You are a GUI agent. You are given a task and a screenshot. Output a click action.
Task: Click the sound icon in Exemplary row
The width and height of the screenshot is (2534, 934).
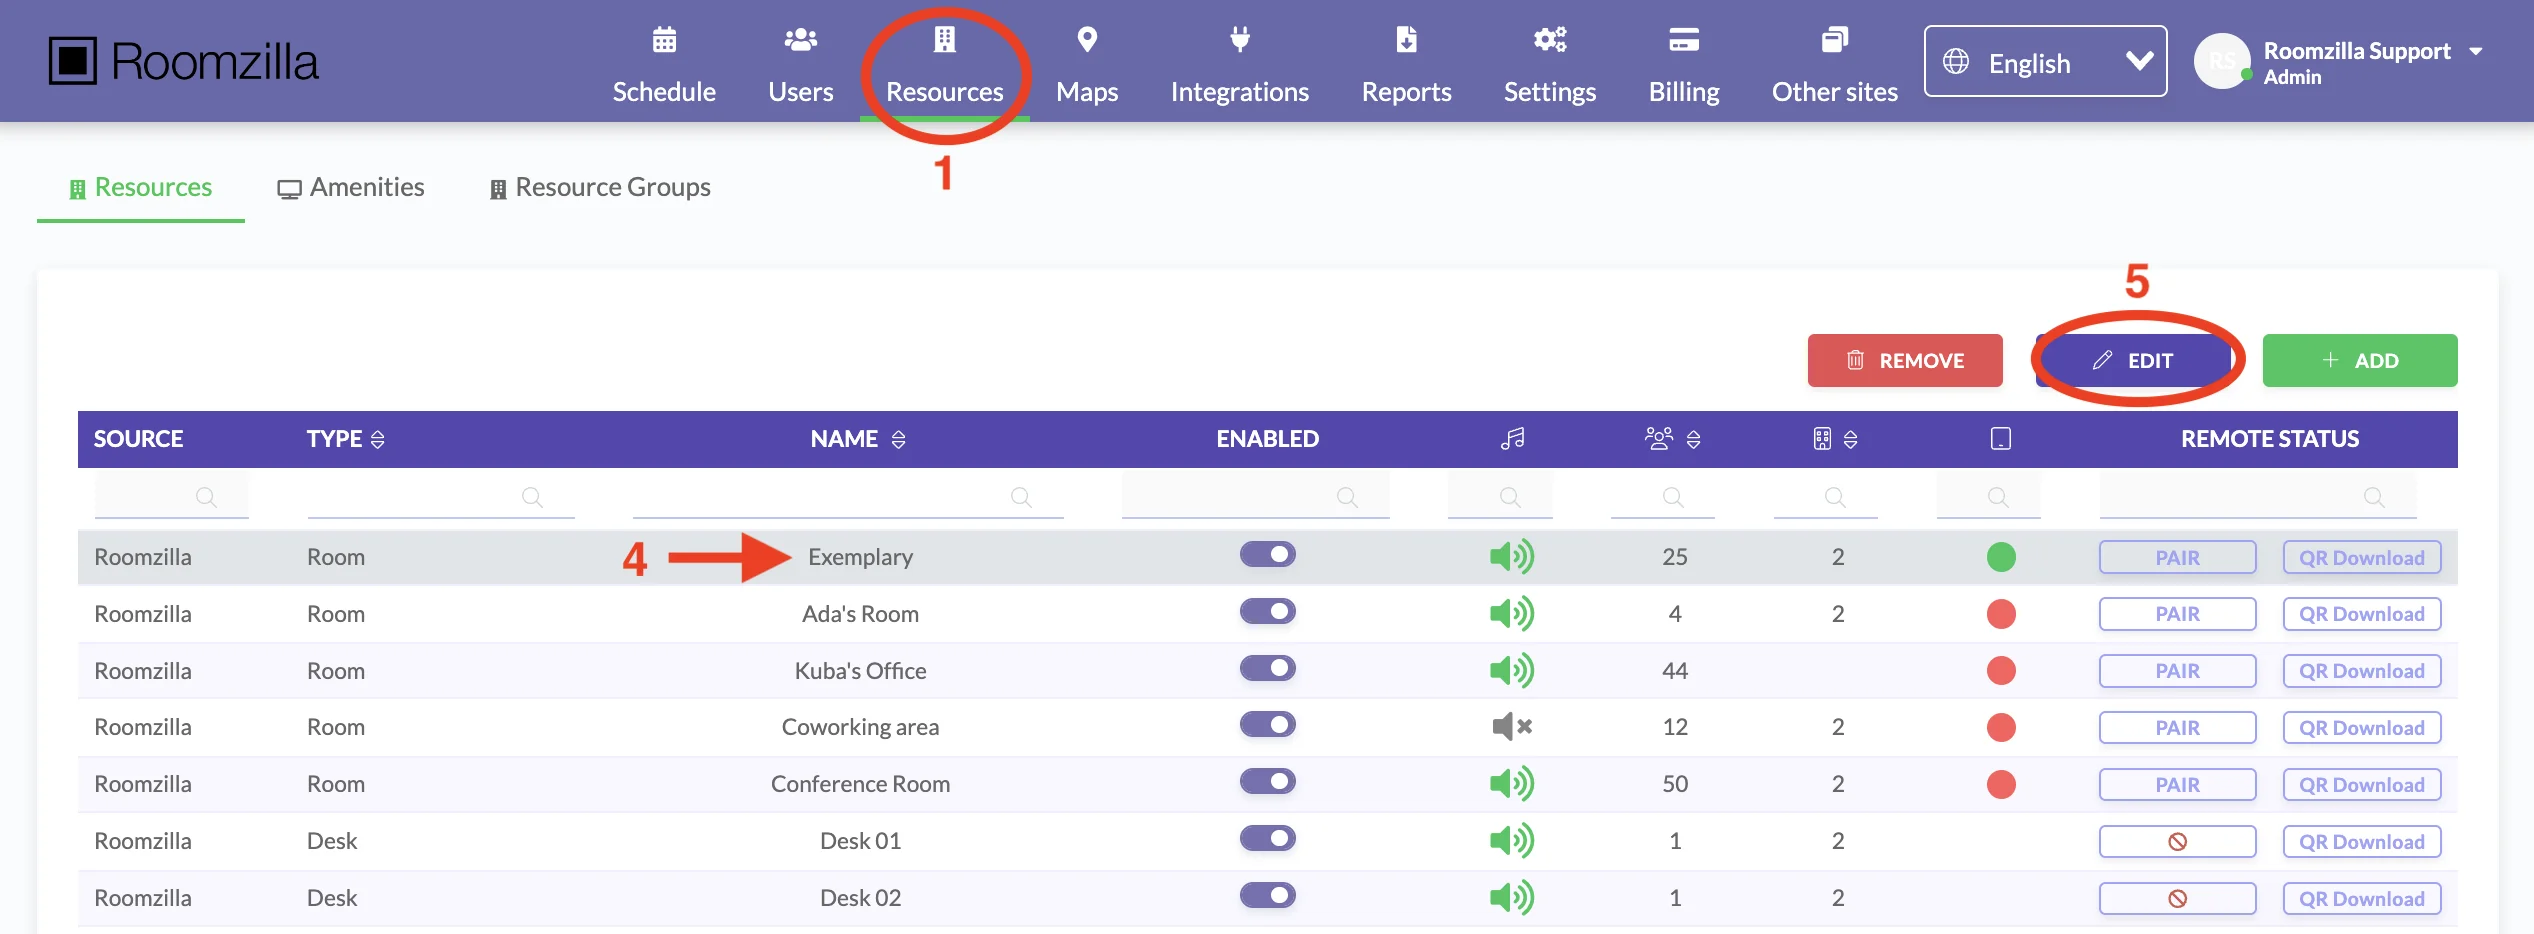click(1511, 556)
